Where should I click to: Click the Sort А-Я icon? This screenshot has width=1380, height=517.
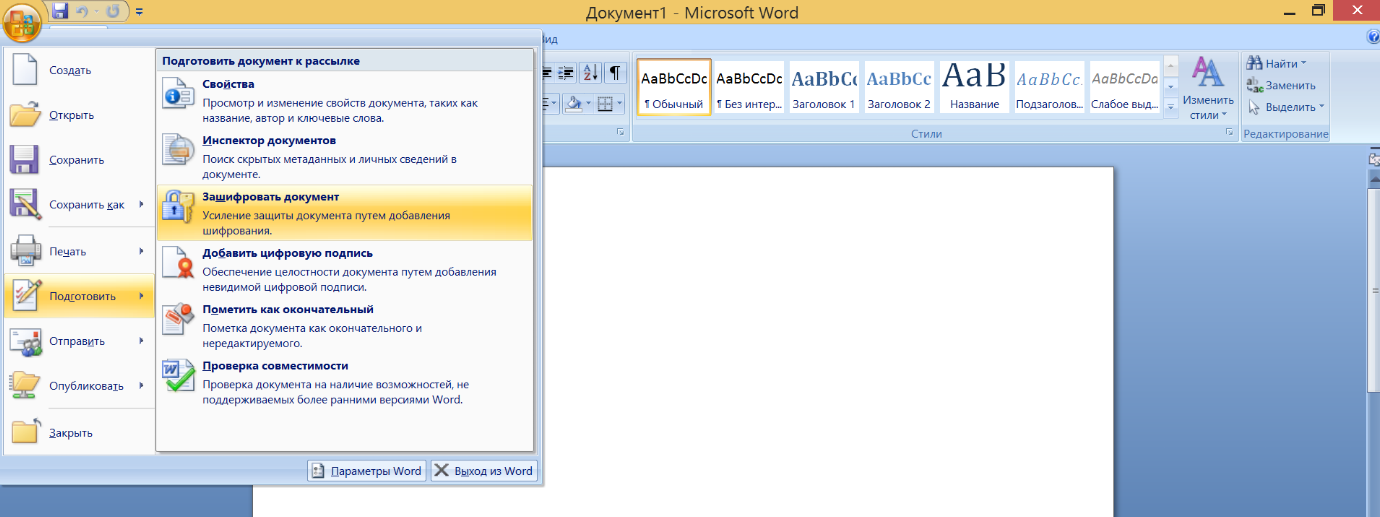pos(590,72)
